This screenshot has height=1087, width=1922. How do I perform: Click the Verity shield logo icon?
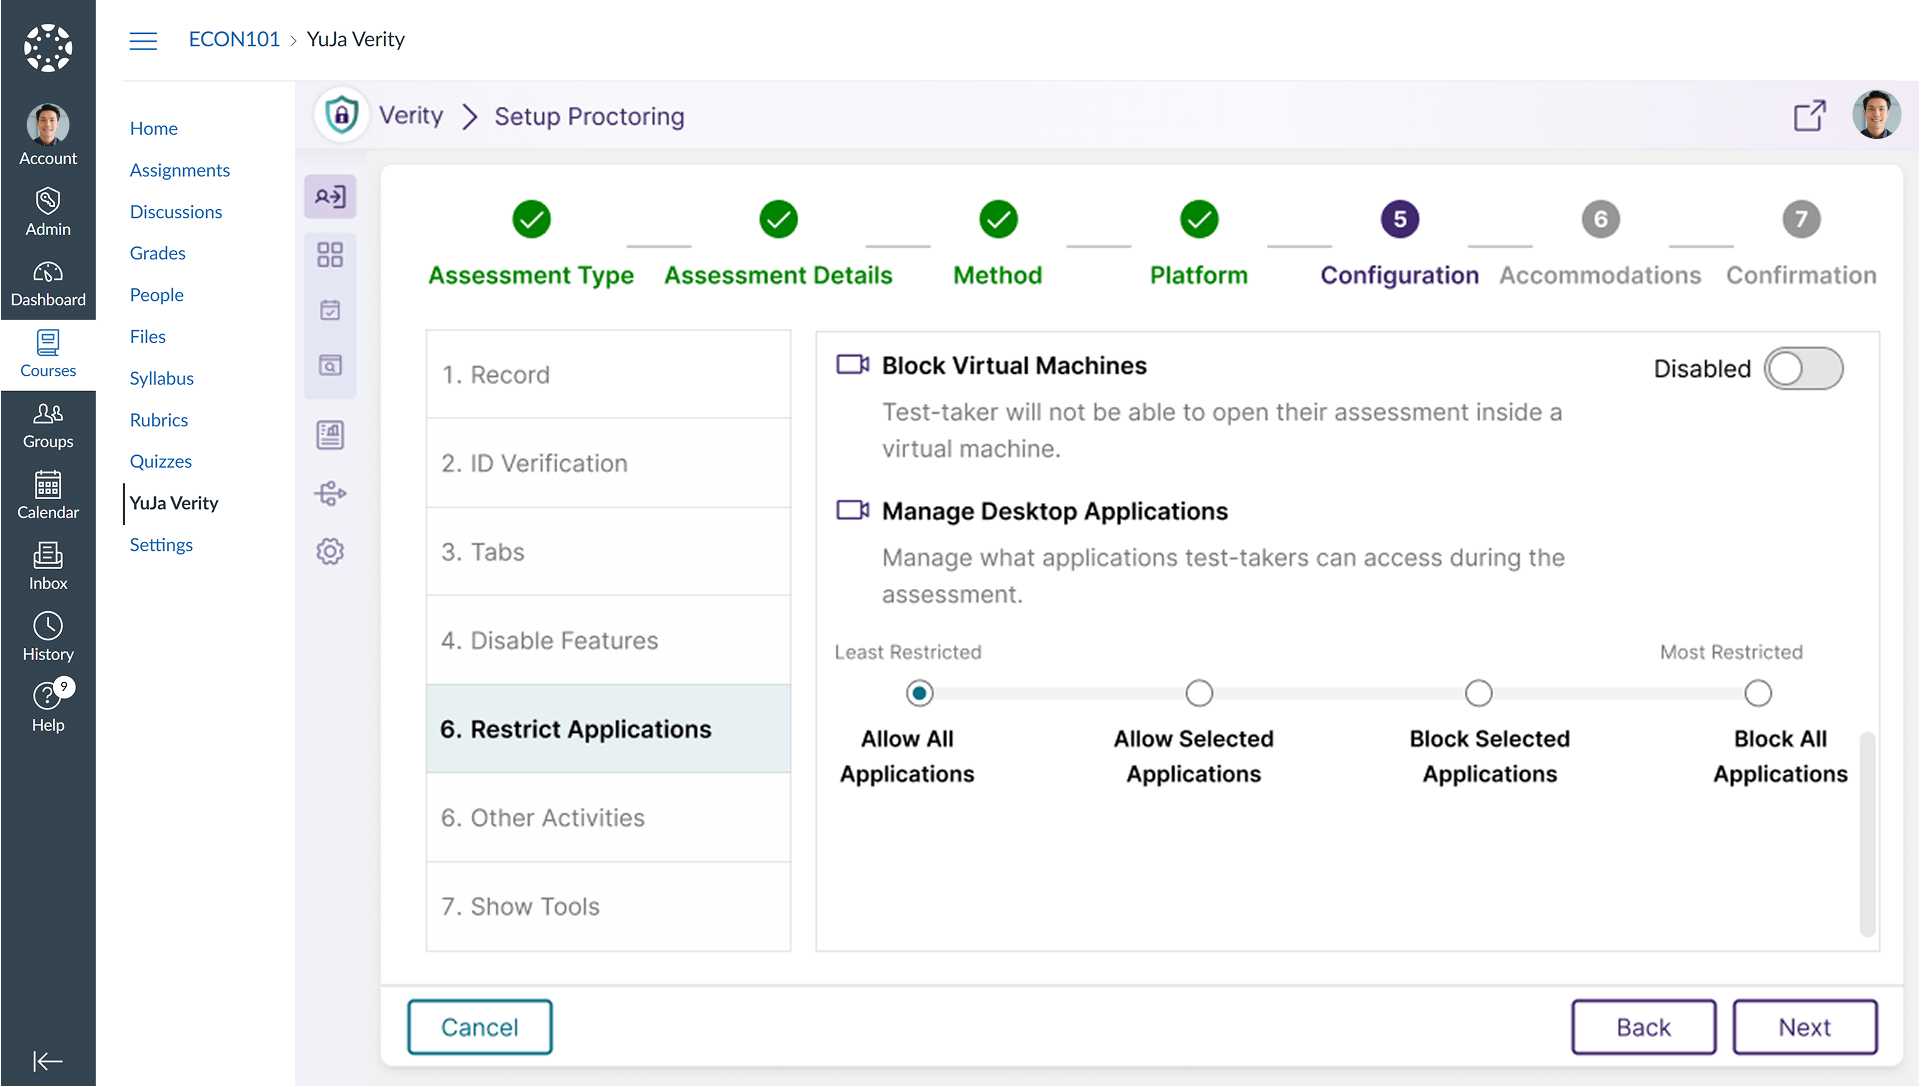tap(341, 115)
